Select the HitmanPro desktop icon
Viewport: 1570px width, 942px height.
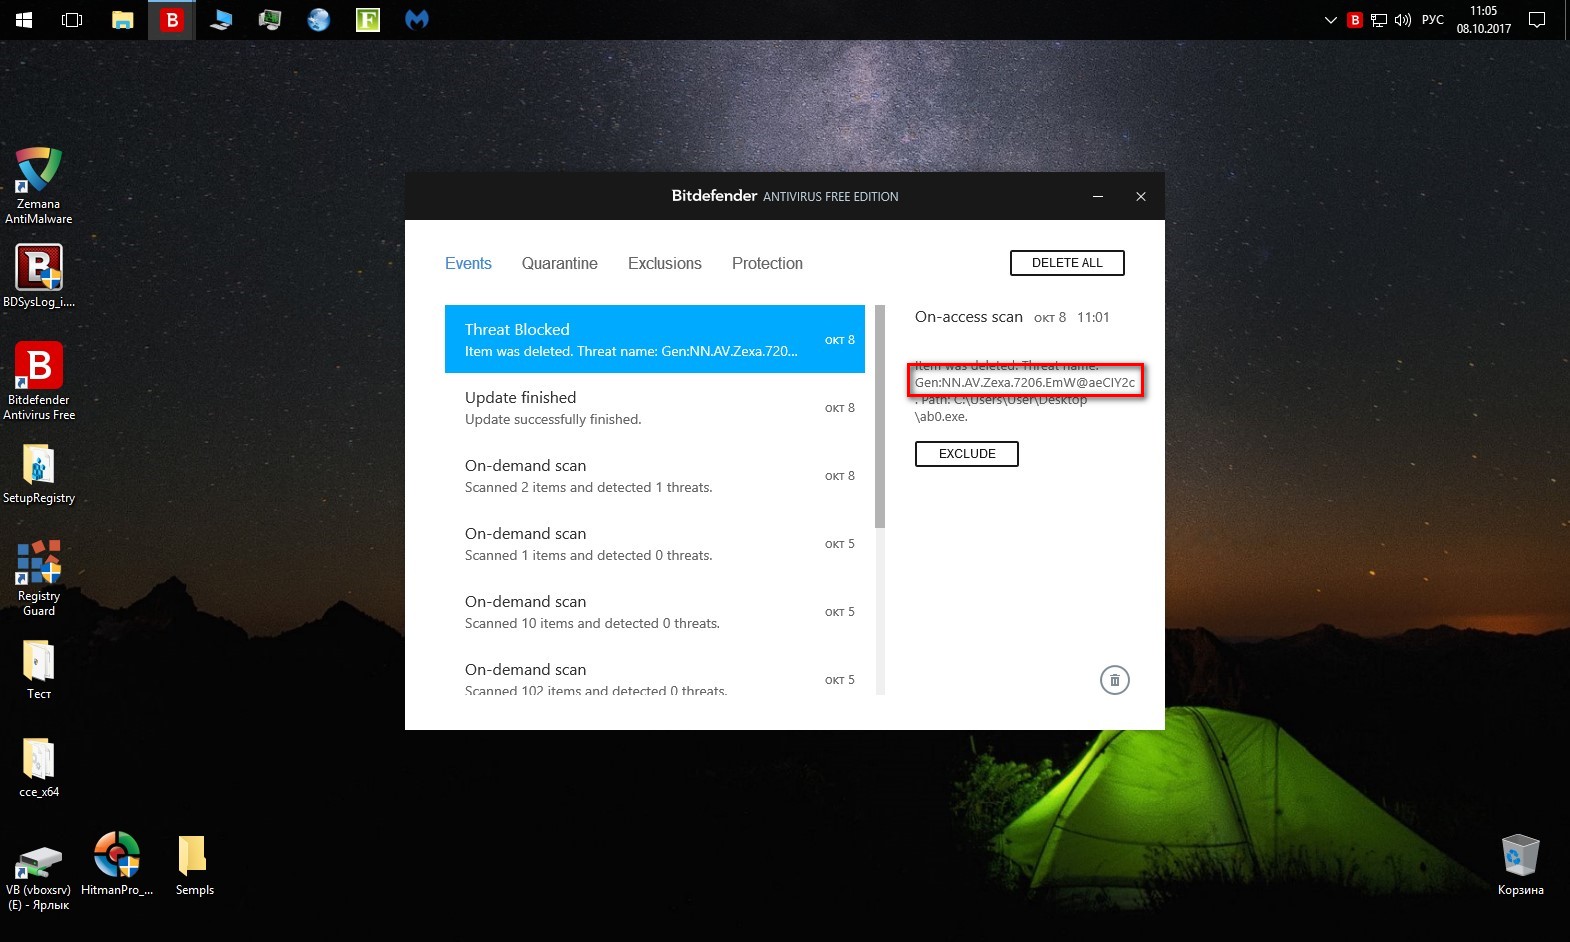117,864
